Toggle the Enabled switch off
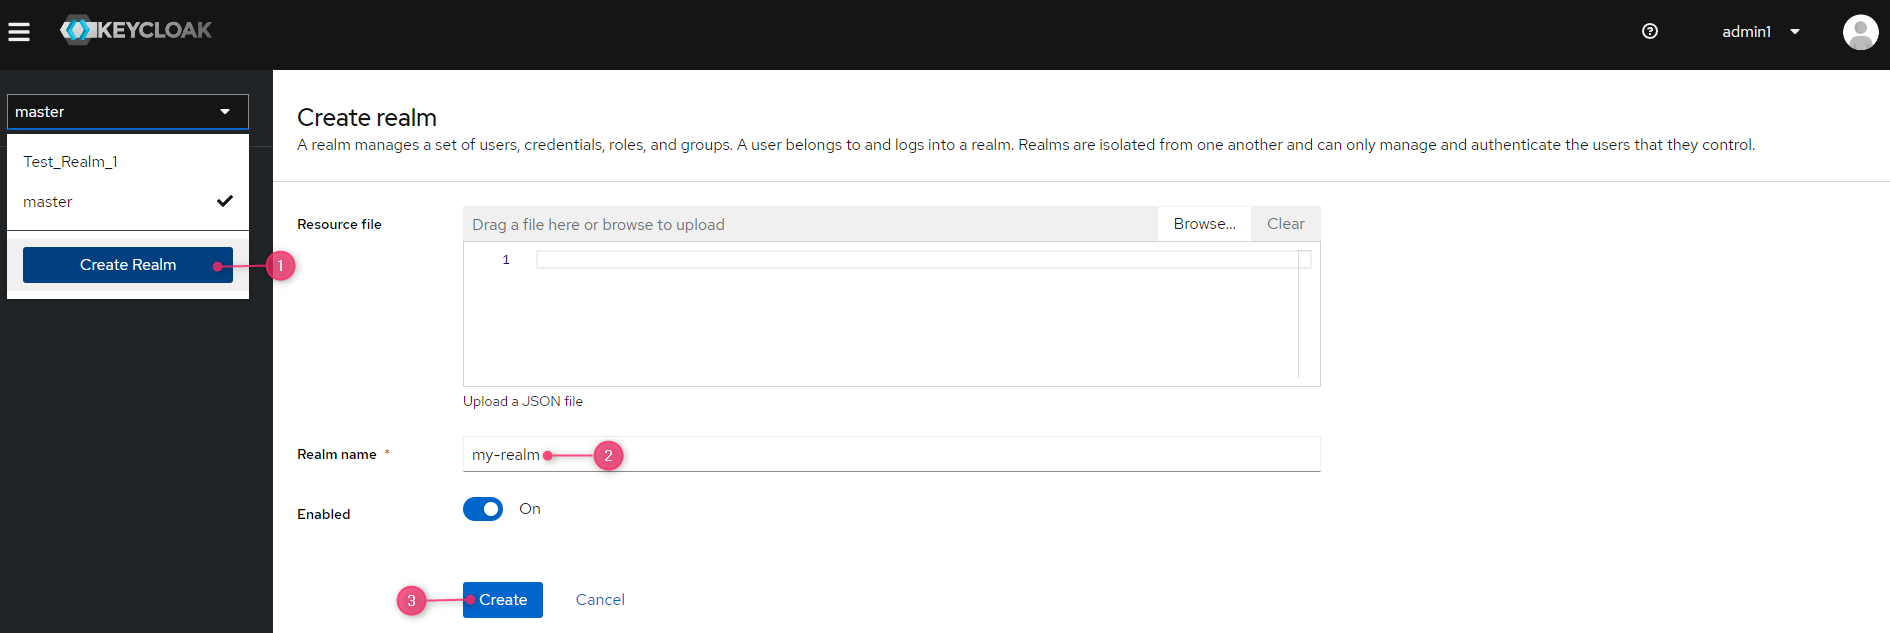 483,509
